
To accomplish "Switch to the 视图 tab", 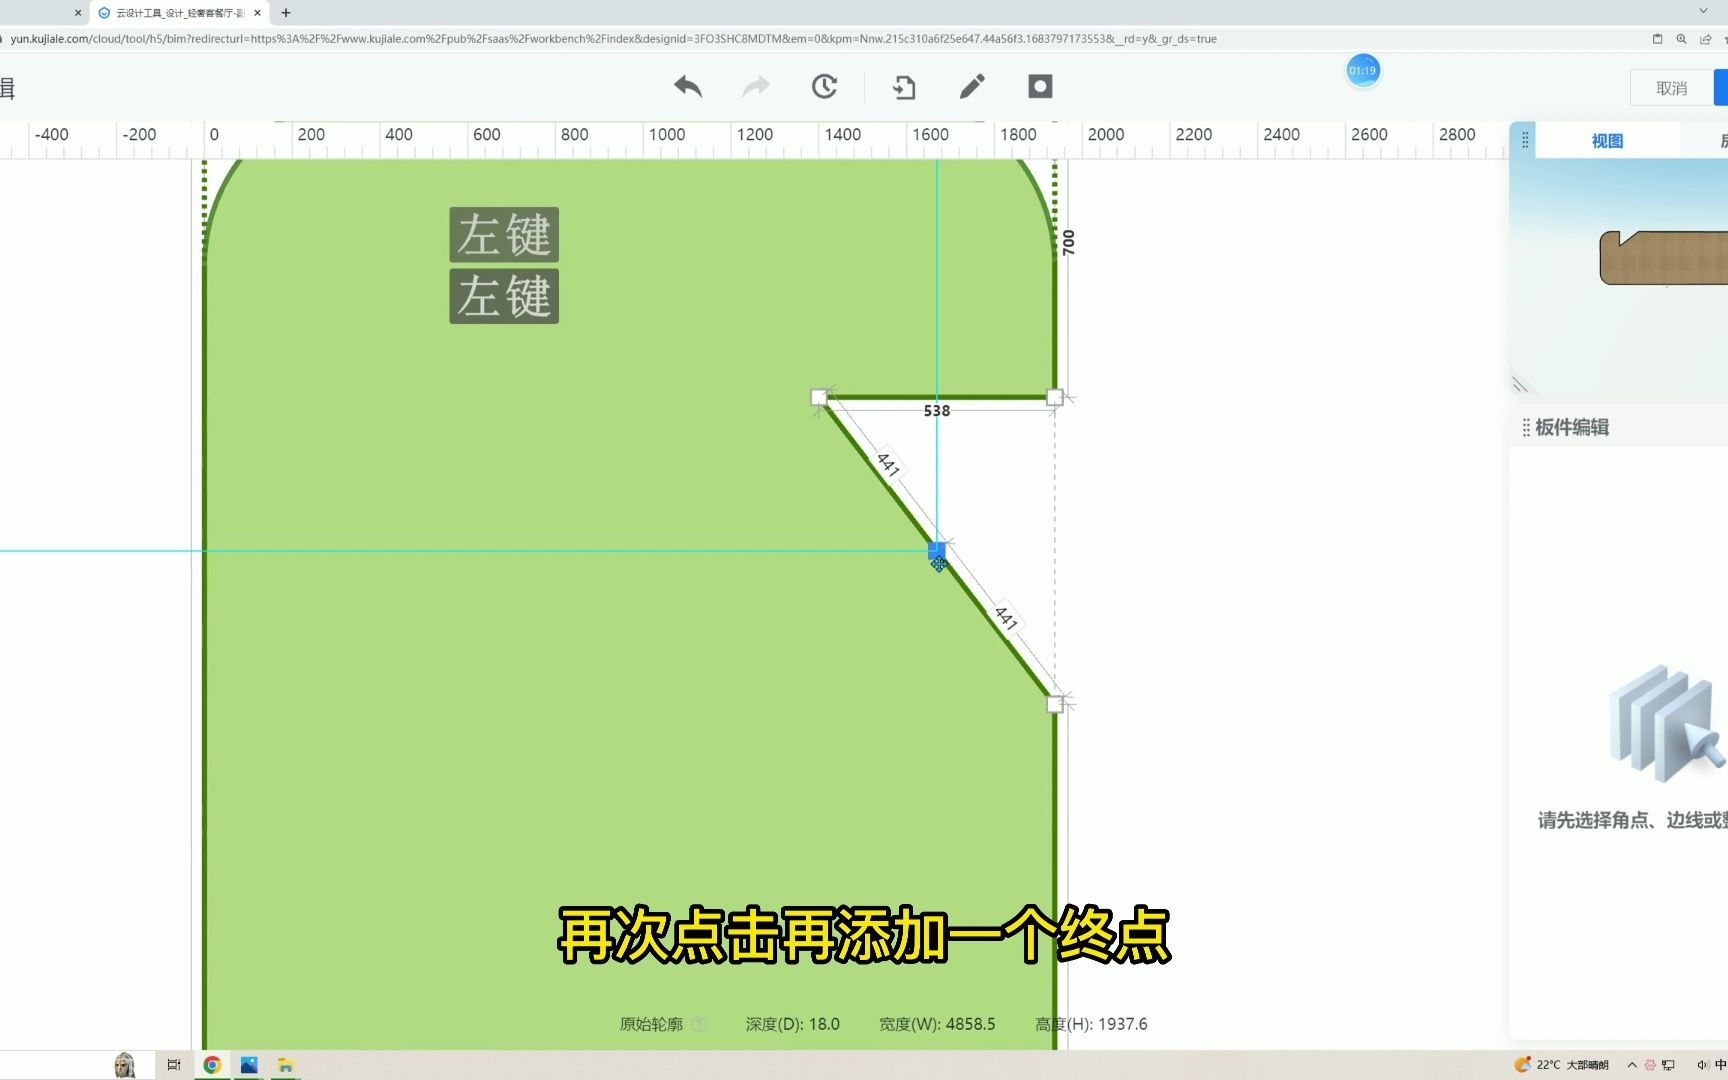I will (x=1607, y=141).
